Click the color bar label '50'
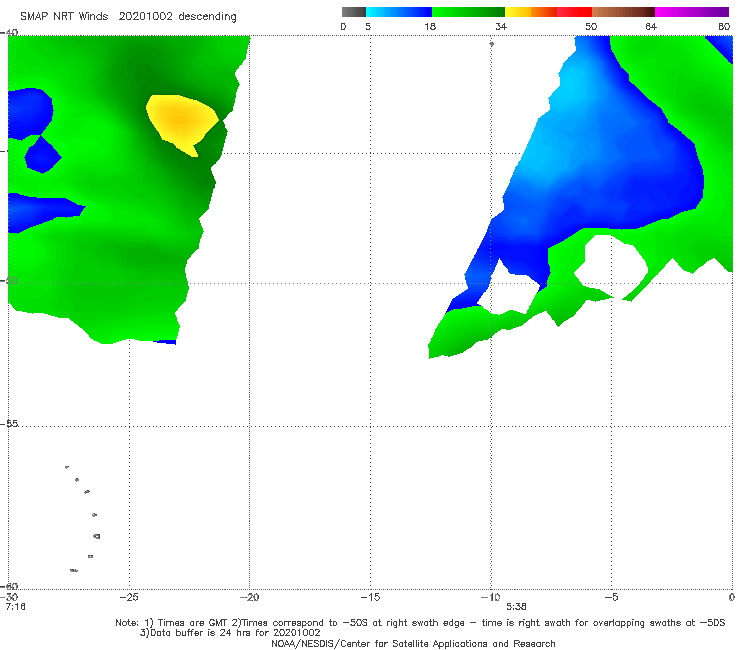Screen dimensions: 740x650 click(x=591, y=27)
